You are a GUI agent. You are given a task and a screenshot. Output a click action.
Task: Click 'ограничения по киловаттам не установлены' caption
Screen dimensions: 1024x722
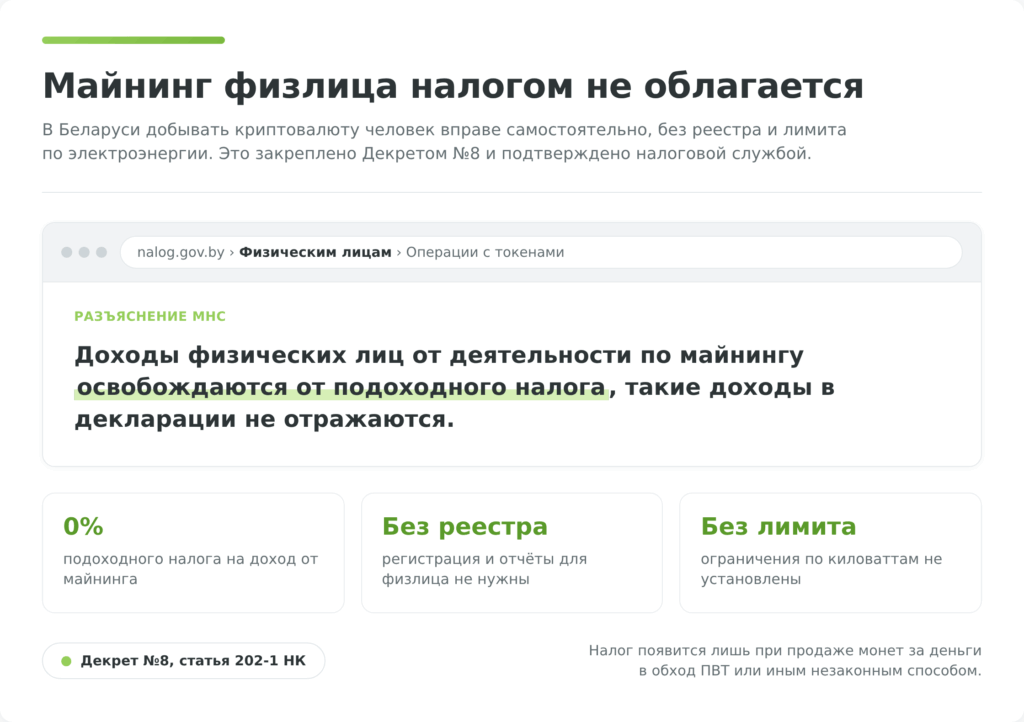pos(821,569)
